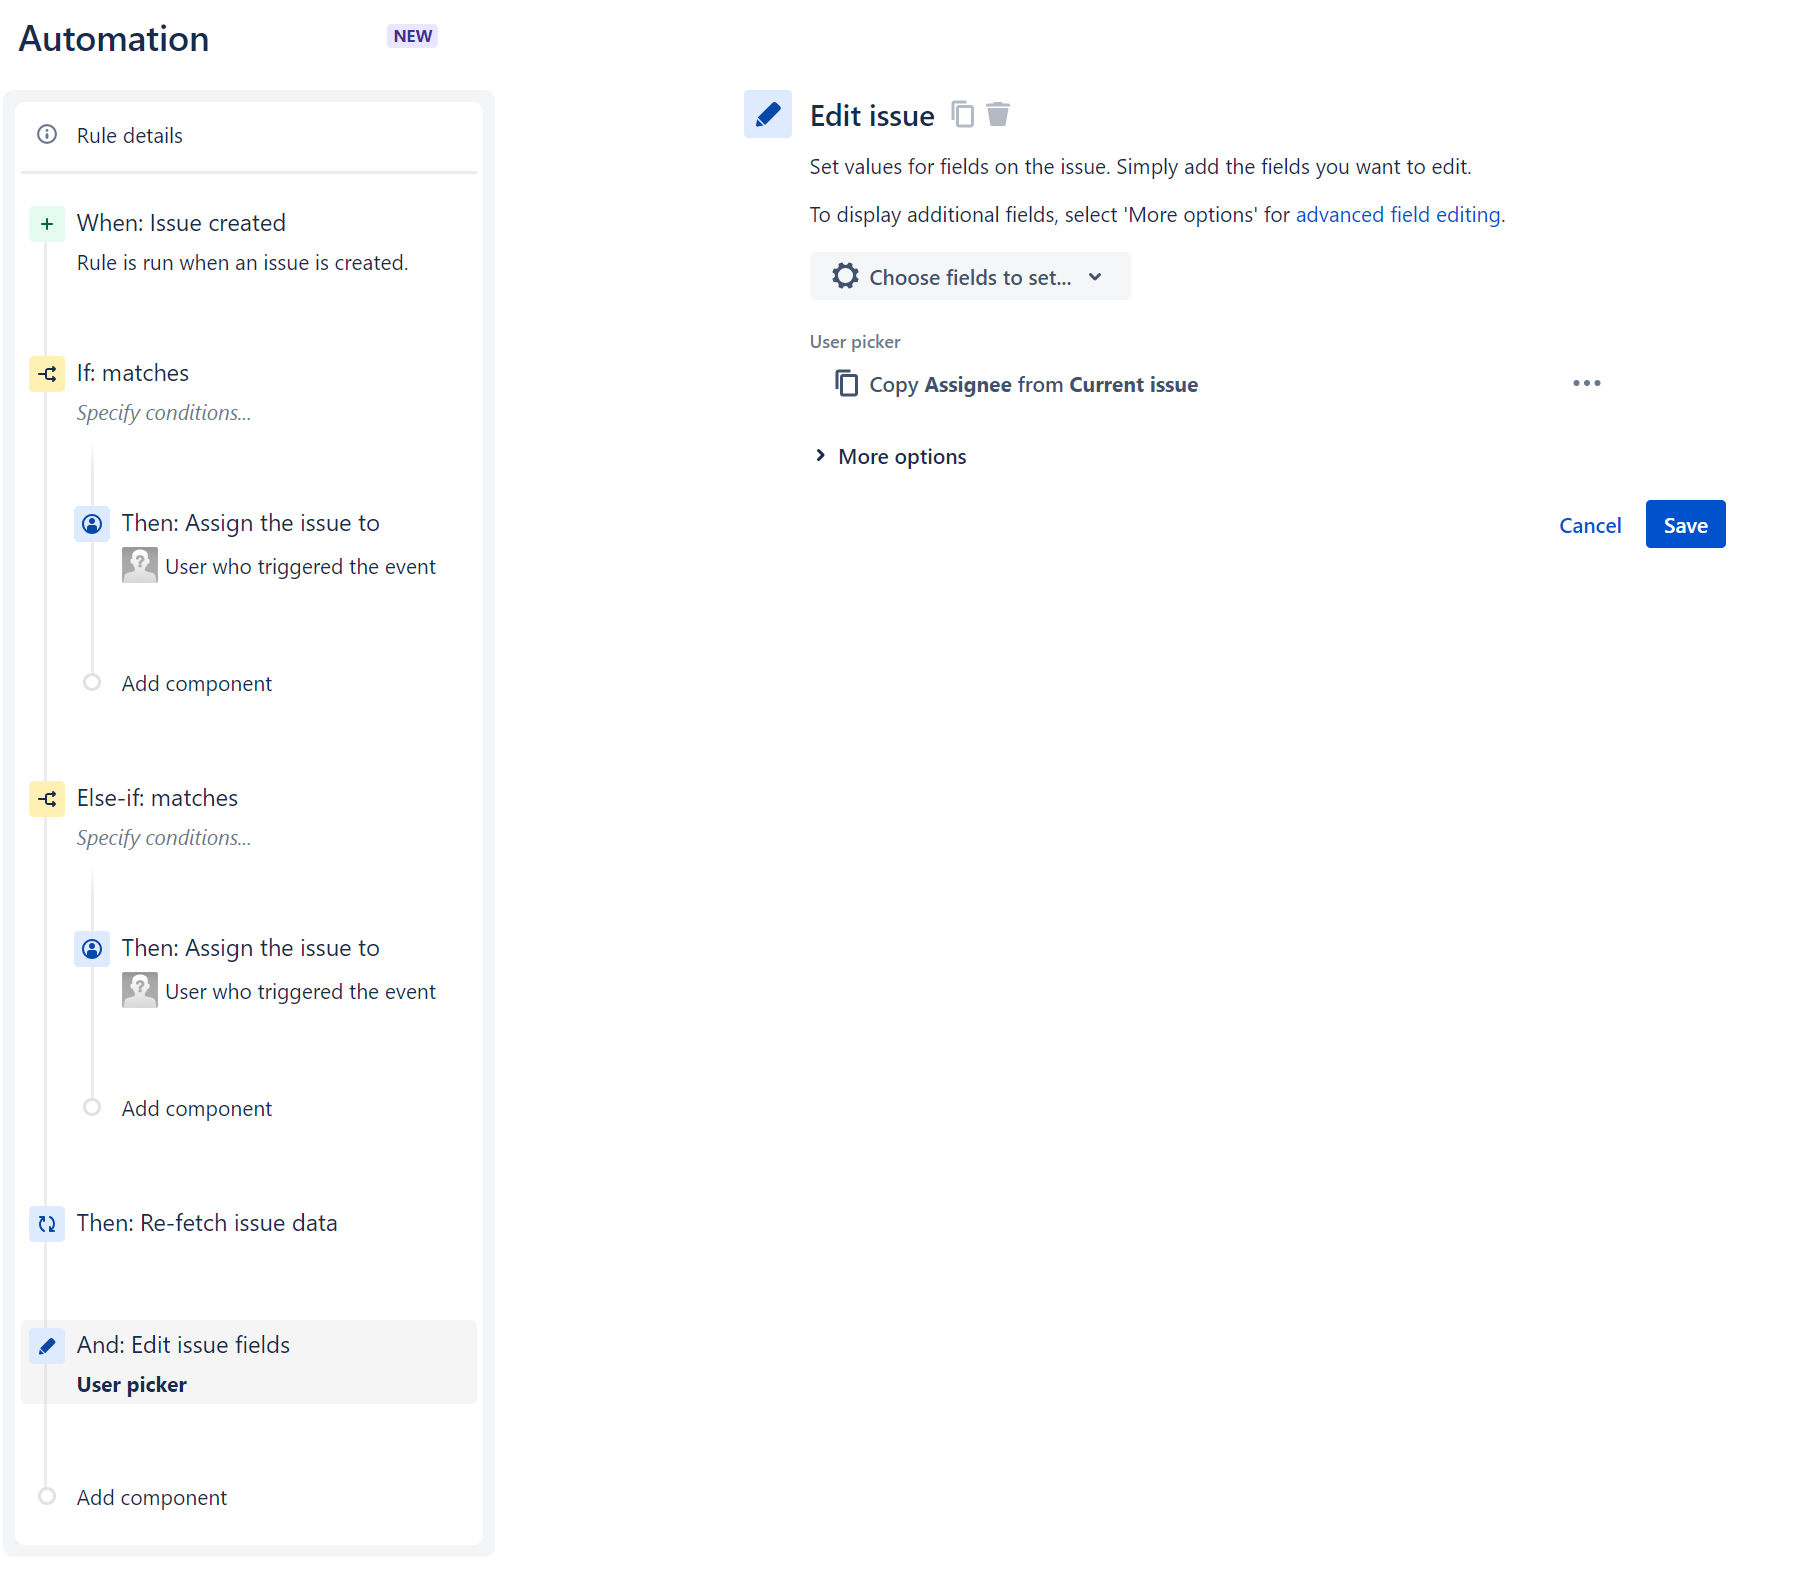
Task: Click the NEW badge beside Automation
Action: 412,36
